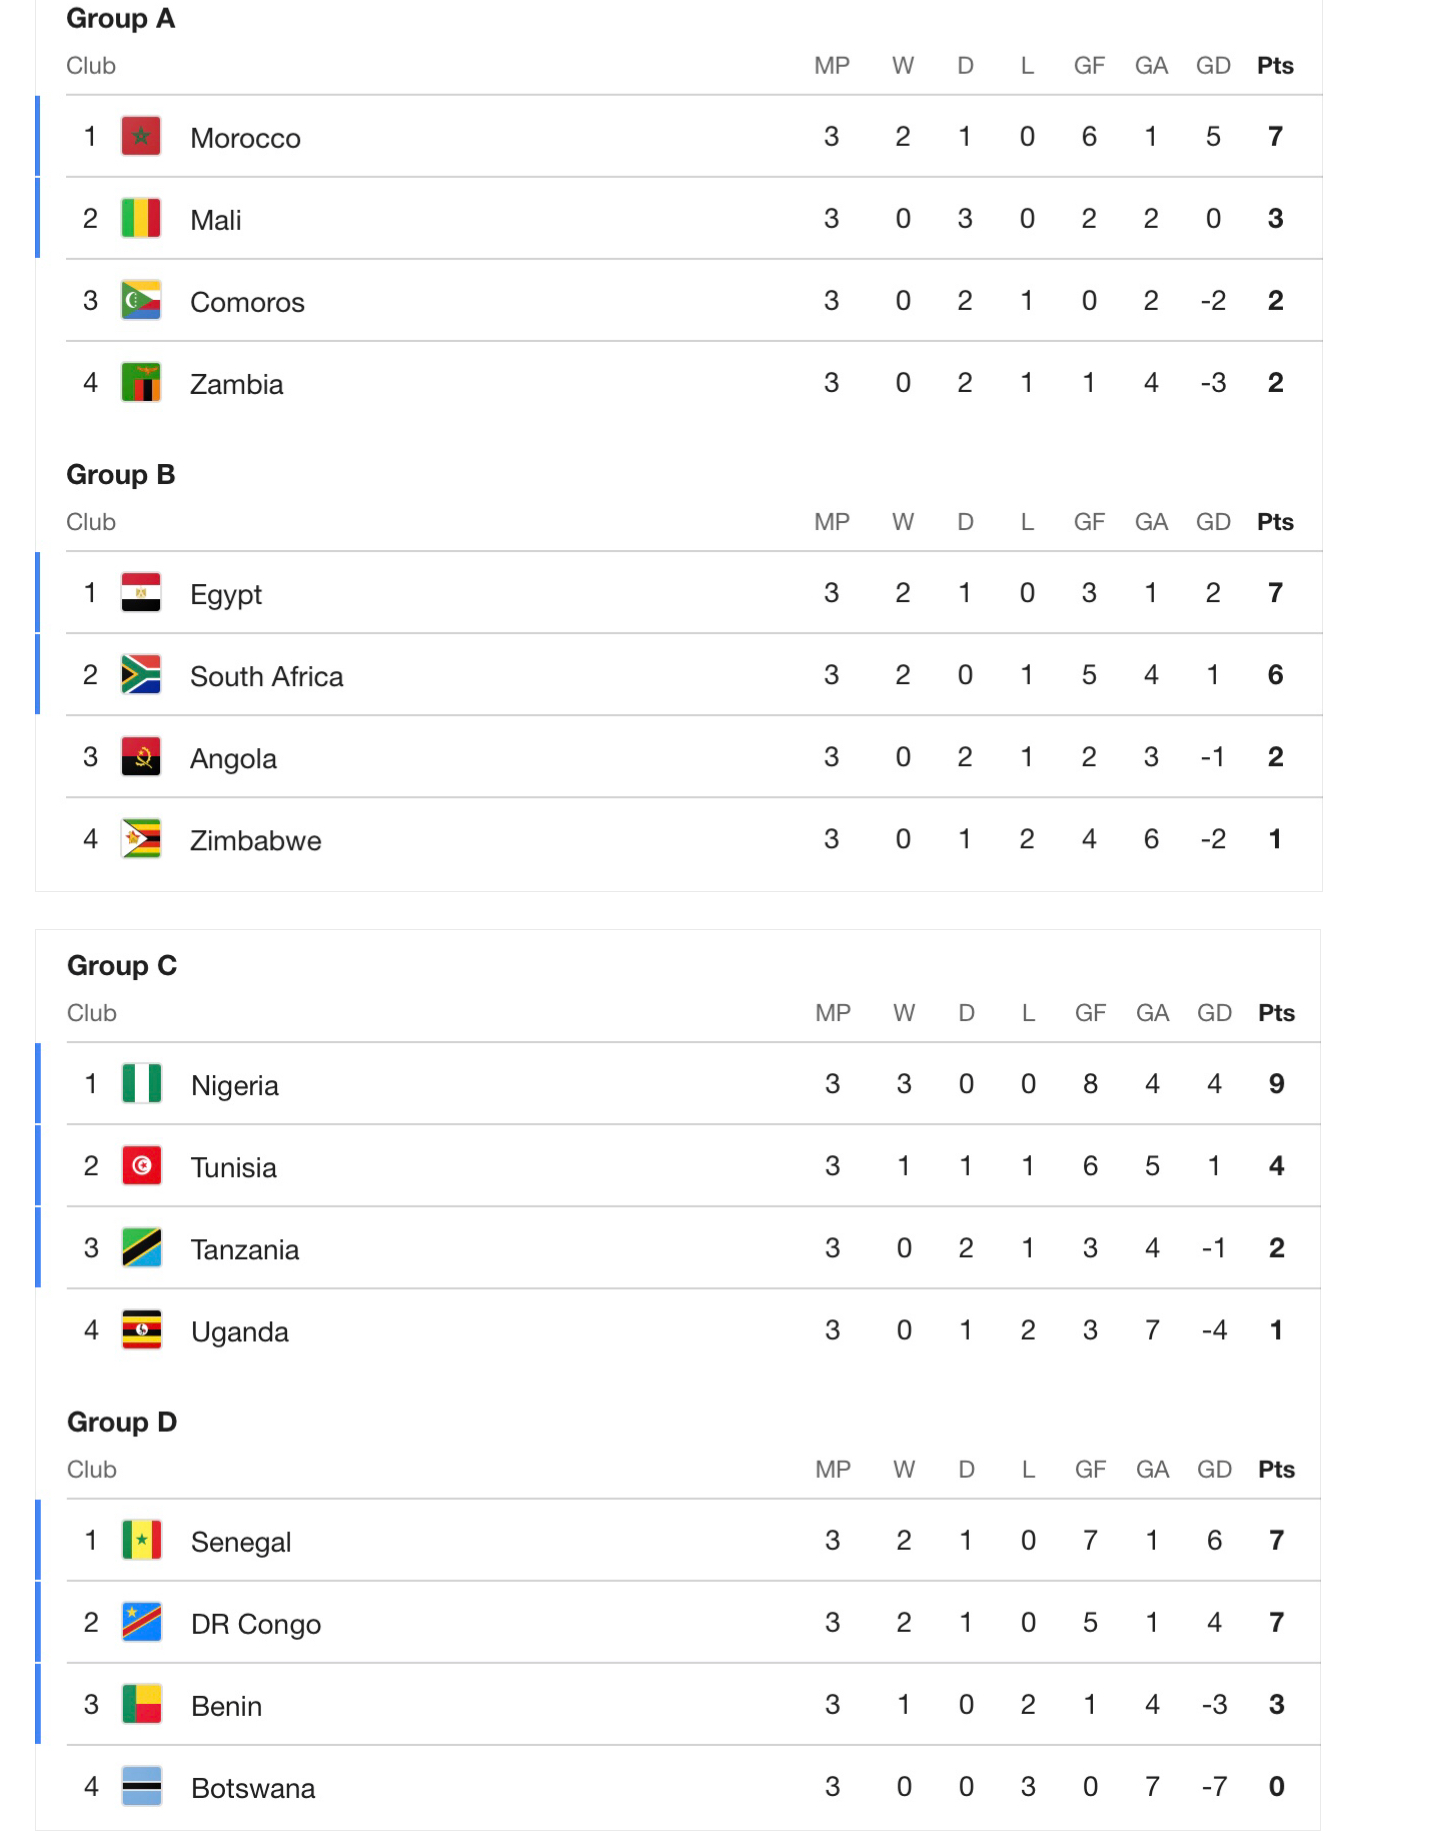1430x1832 pixels.
Task: Click the Tunisia flag icon
Action: pos(142,1165)
